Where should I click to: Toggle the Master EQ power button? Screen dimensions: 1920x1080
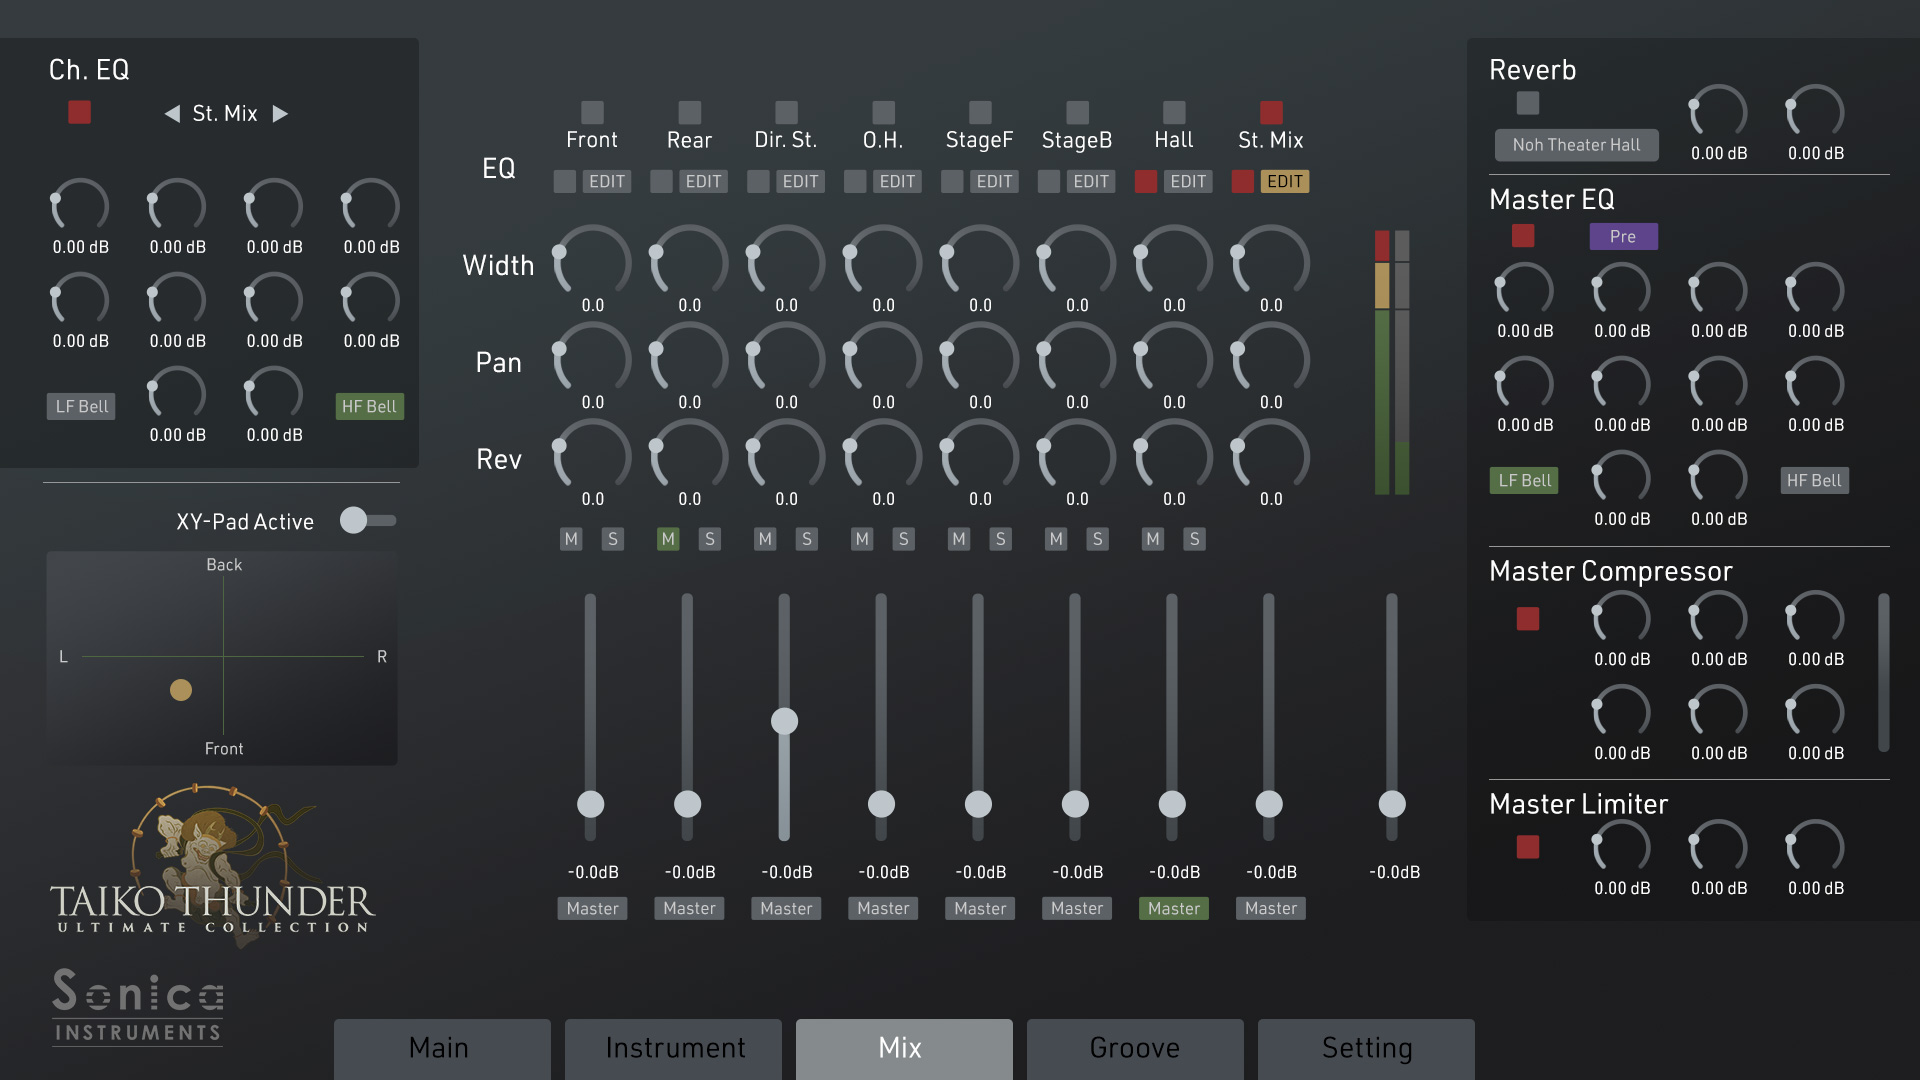[1523, 236]
